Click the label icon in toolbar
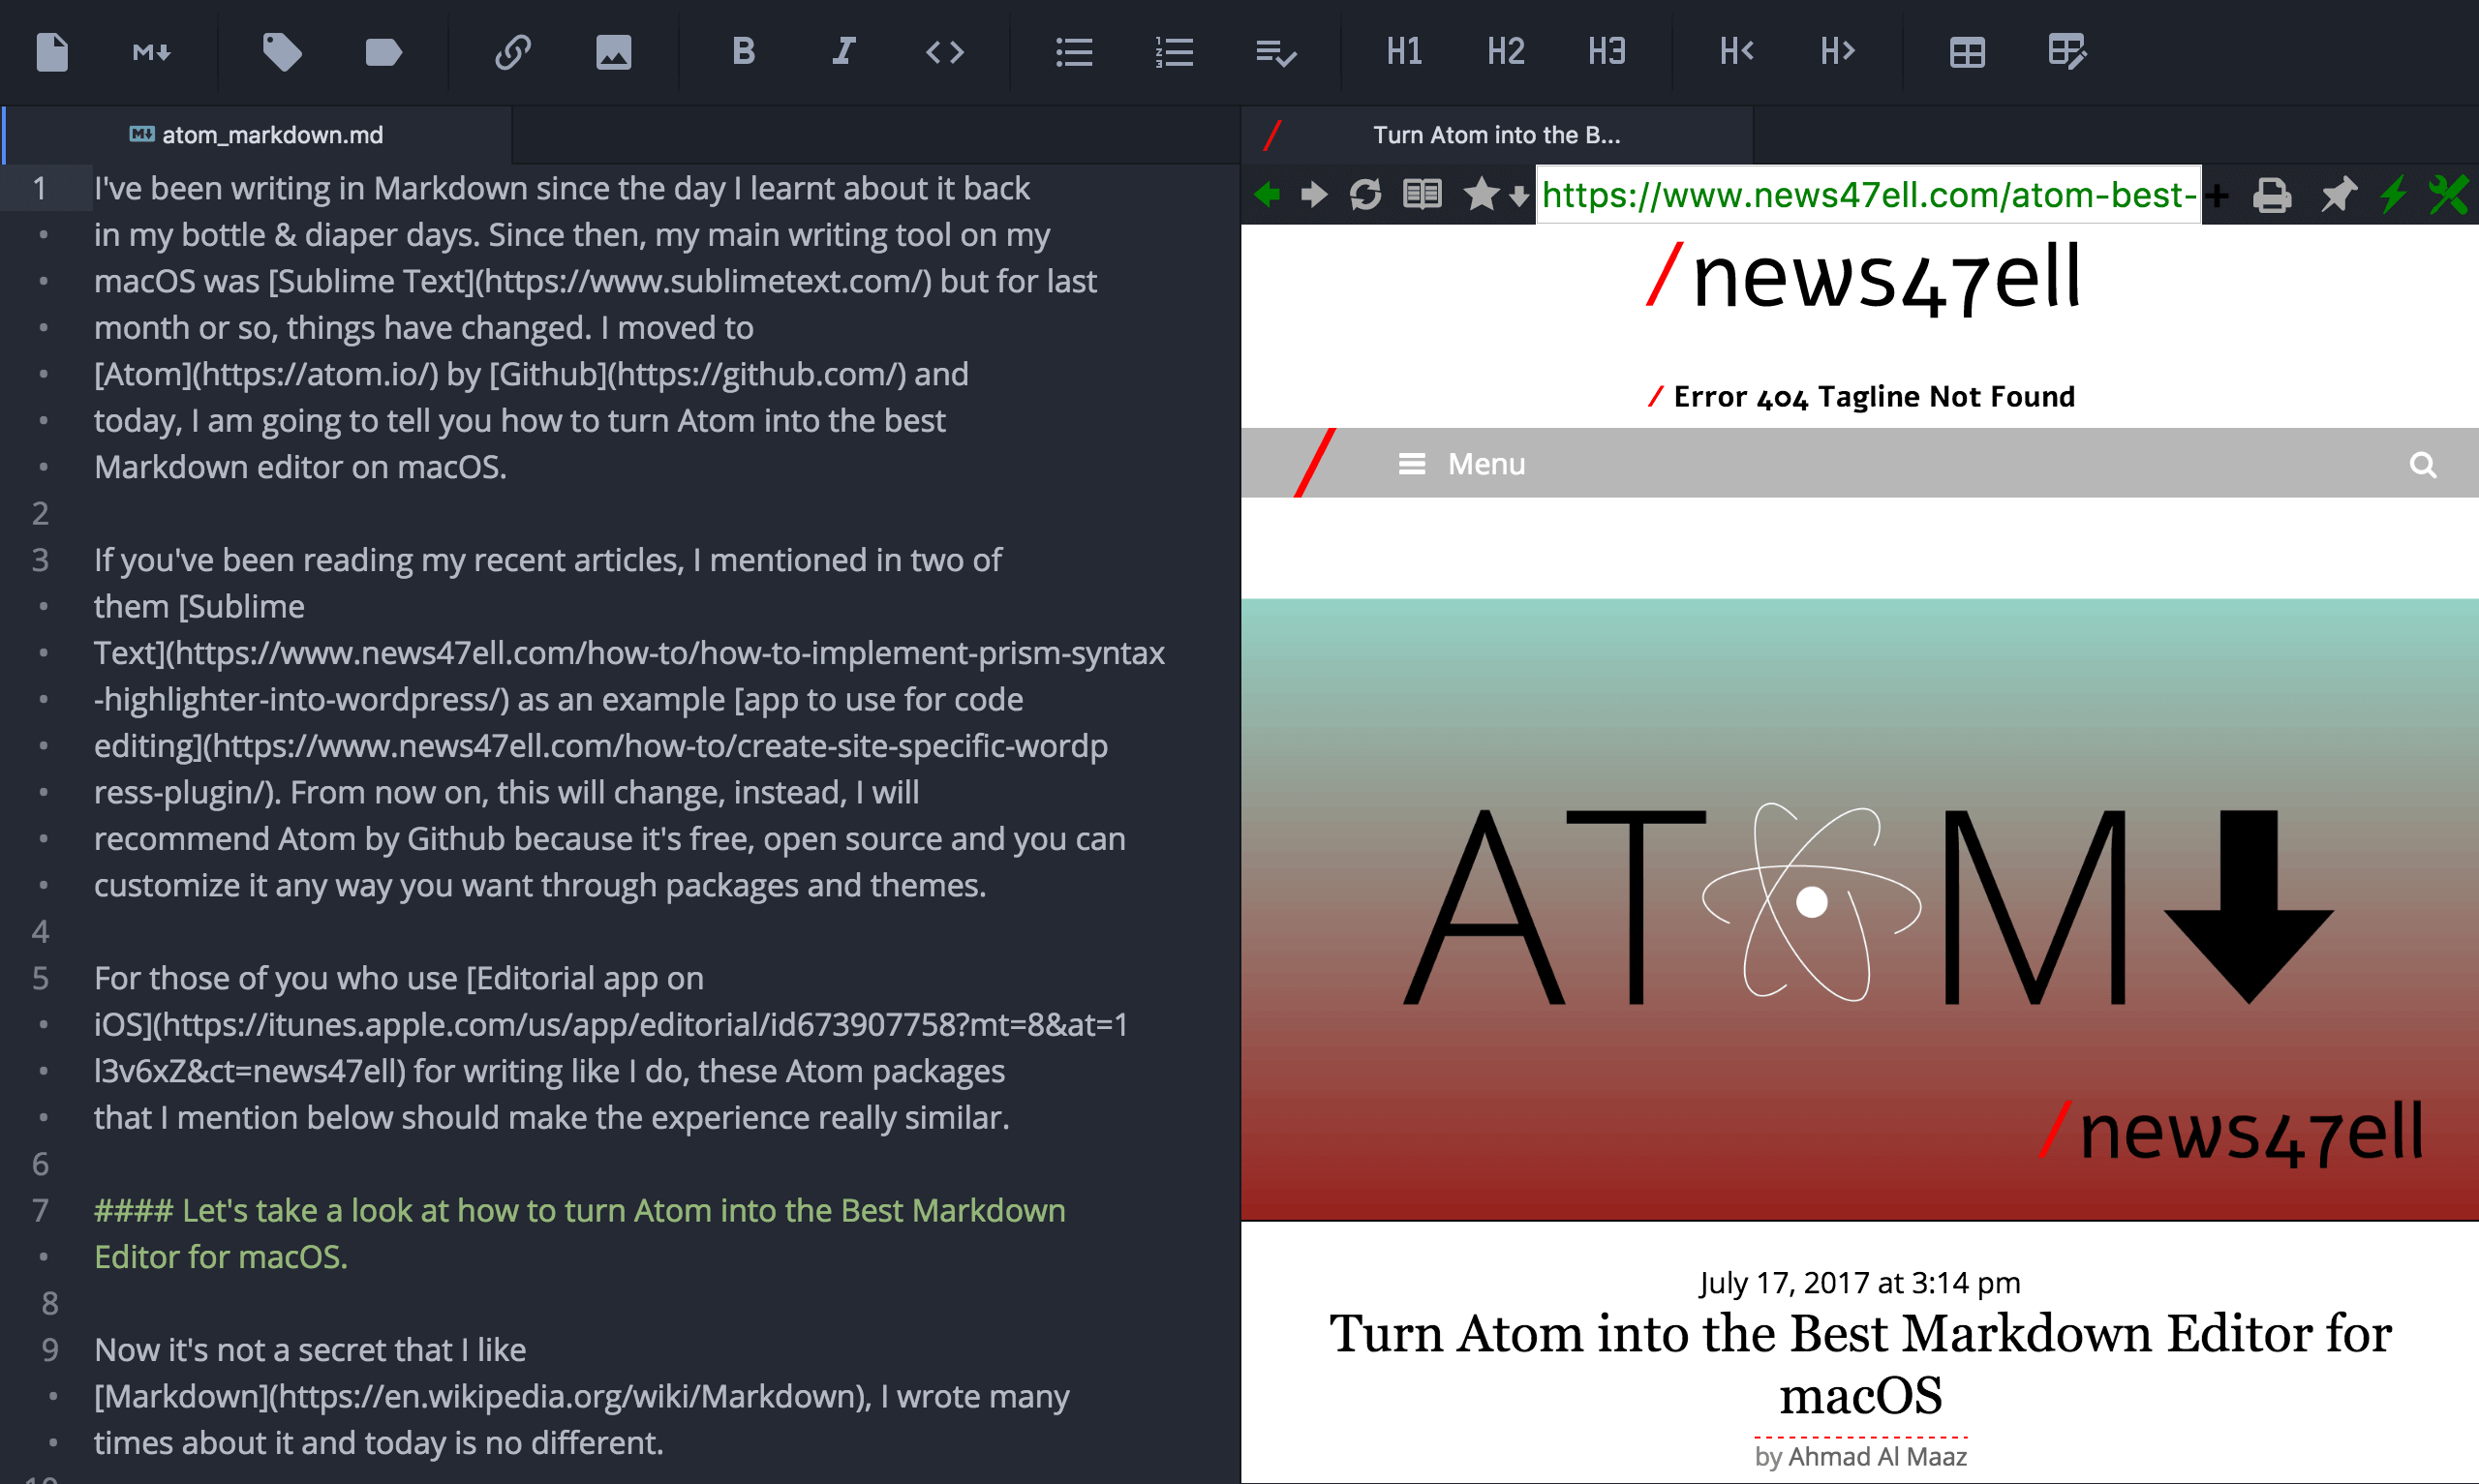Viewport: 2479px width, 1484px height. click(383, 52)
